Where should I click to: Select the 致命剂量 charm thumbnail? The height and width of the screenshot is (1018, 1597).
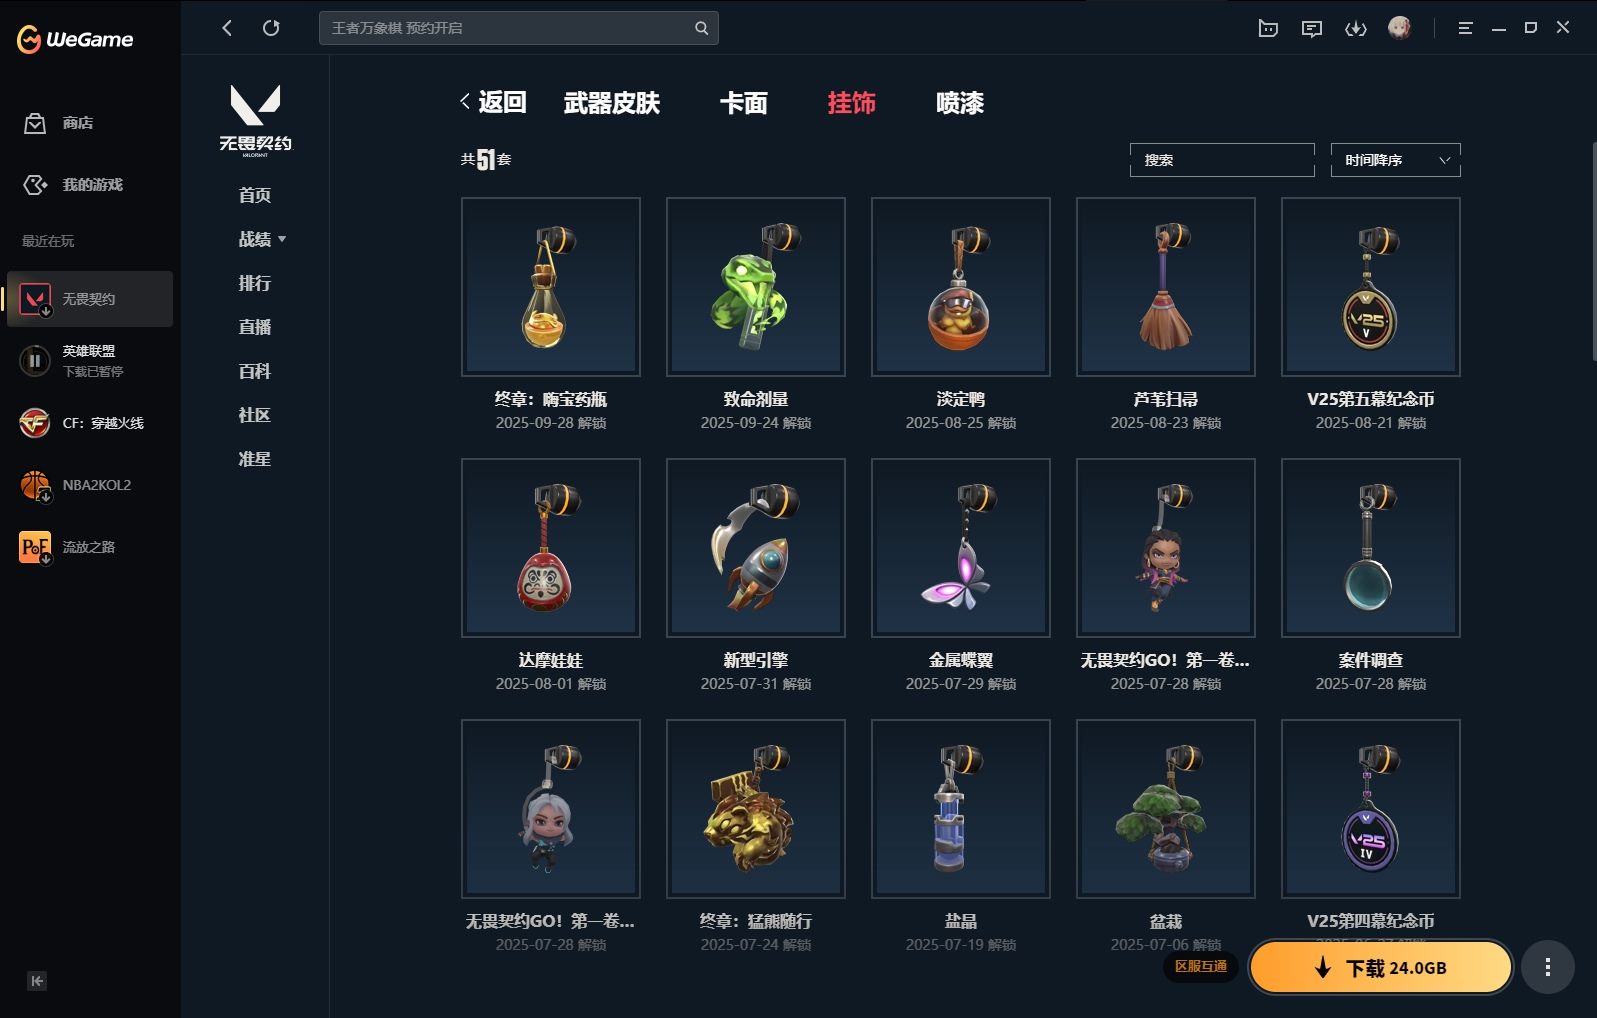coord(756,287)
